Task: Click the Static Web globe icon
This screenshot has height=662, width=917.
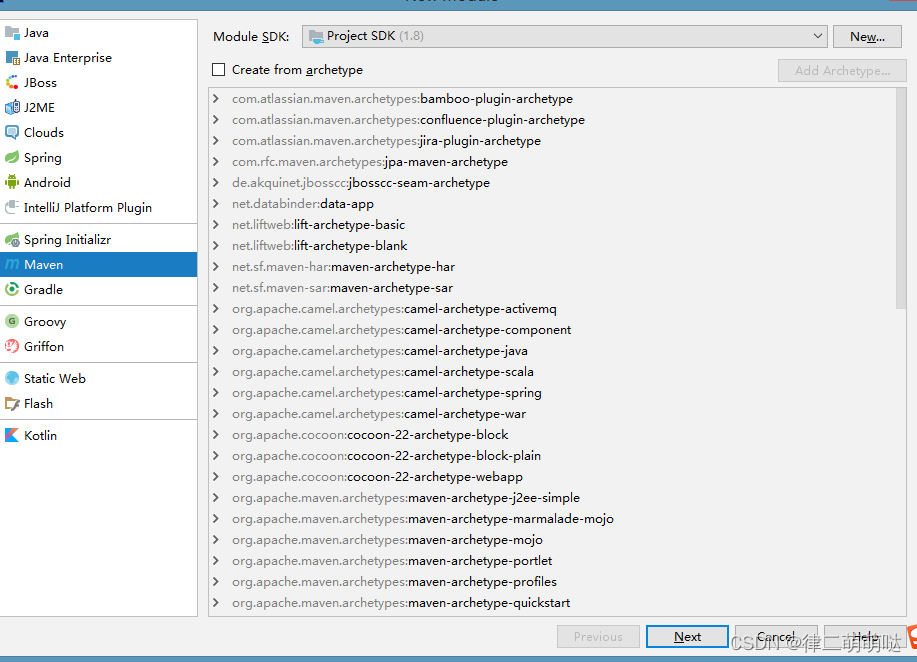Action: click(x=12, y=378)
